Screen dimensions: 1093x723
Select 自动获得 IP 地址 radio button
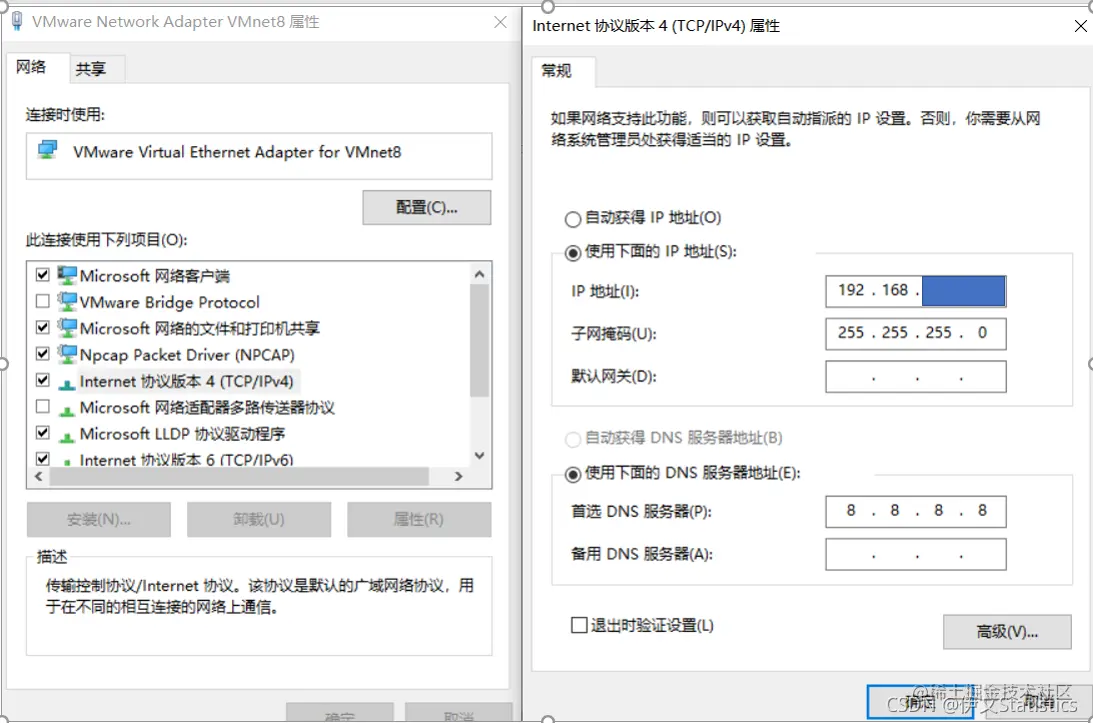(x=571, y=217)
